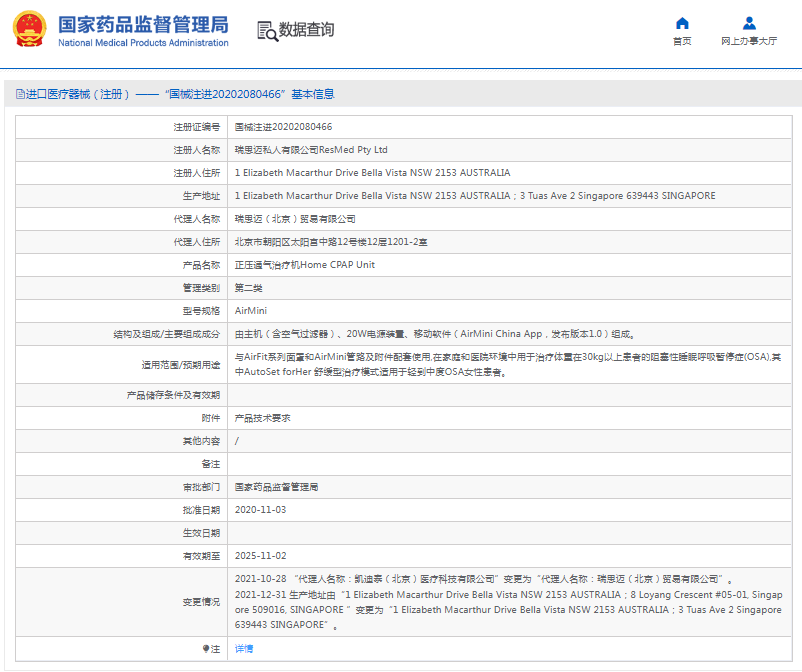802x672 pixels.
Task: Click the 备注 label
Action: (210, 464)
